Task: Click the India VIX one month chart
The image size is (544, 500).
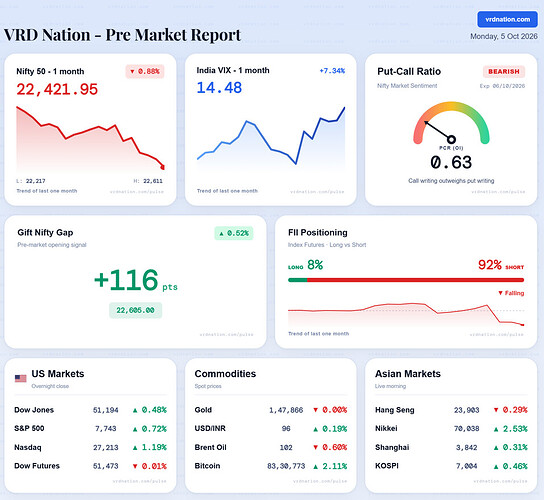Action: click(271, 138)
